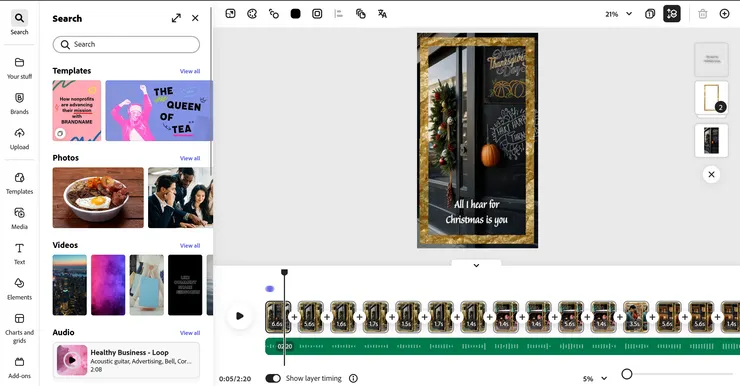Delete using the trash icon
The width and height of the screenshot is (740, 386).
point(703,14)
